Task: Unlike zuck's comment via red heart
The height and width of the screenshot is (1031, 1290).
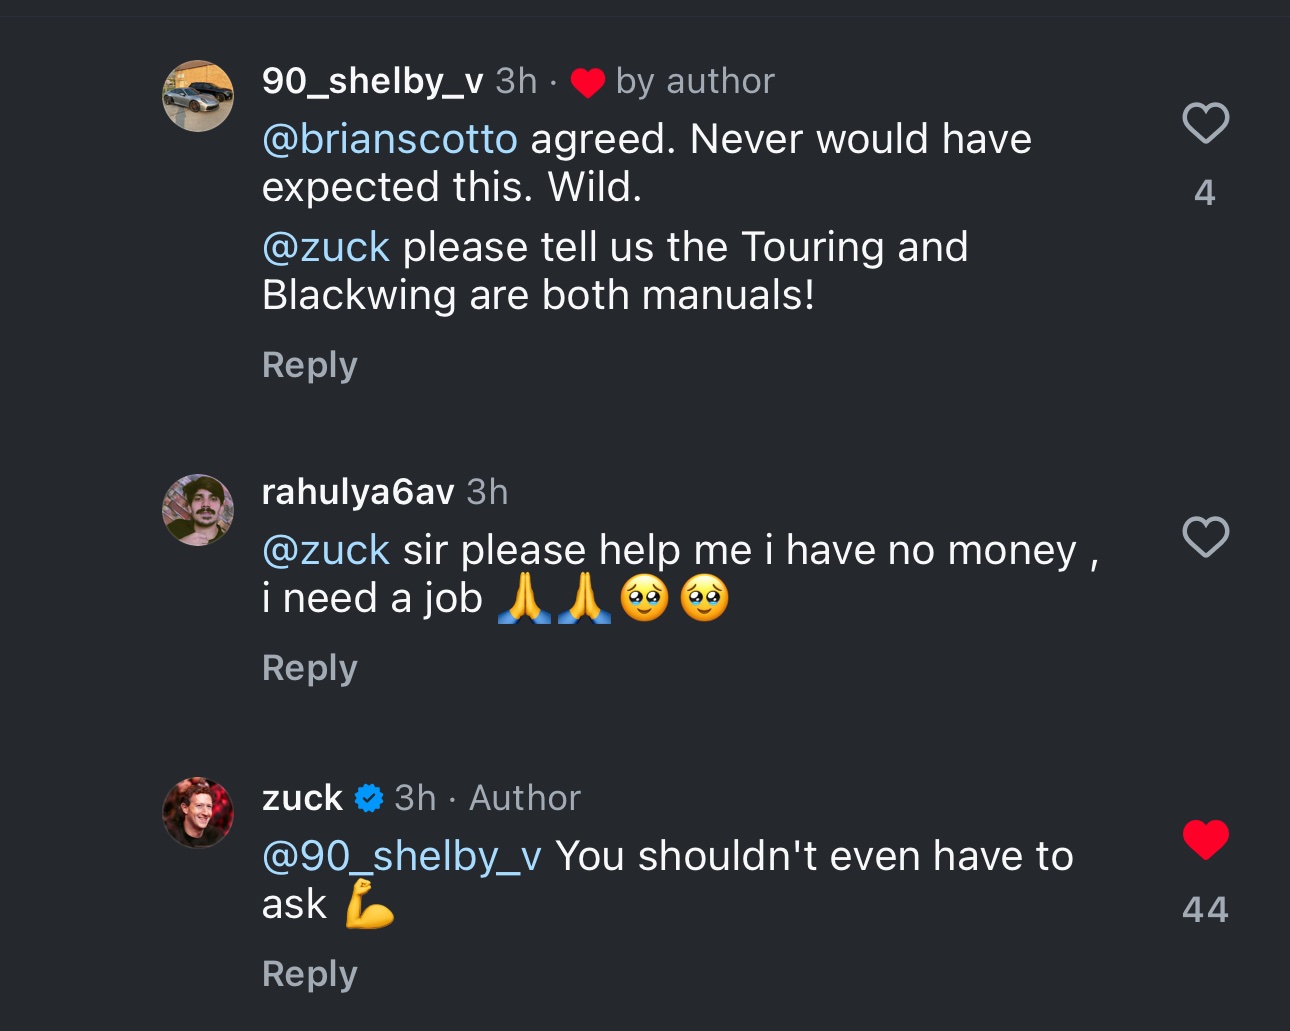Action: click(x=1205, y=839)
